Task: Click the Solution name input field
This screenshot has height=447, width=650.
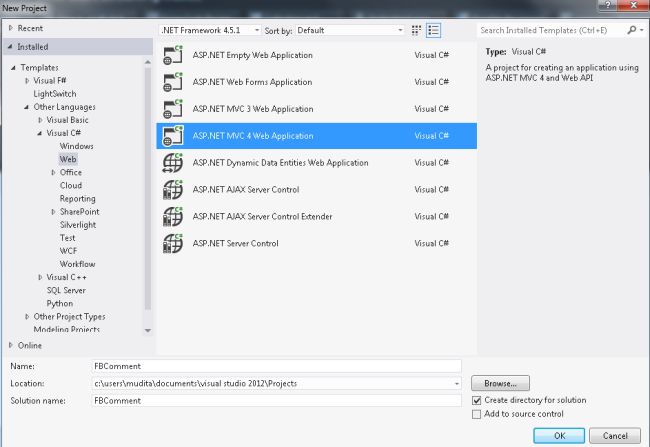Action: (276, 401)
